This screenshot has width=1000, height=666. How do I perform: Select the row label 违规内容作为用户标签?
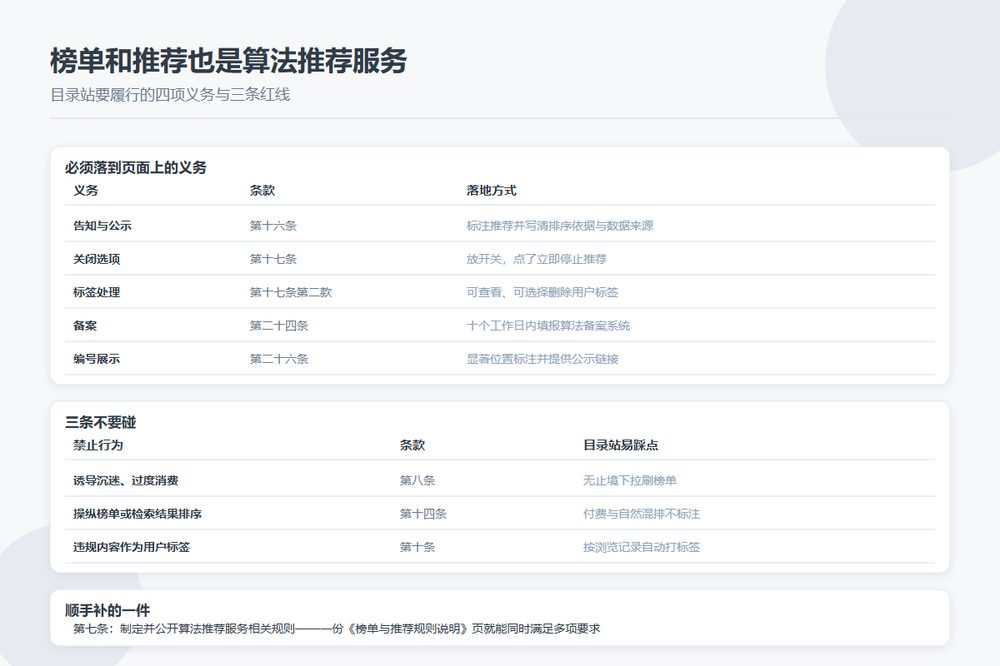click(131, 547)
